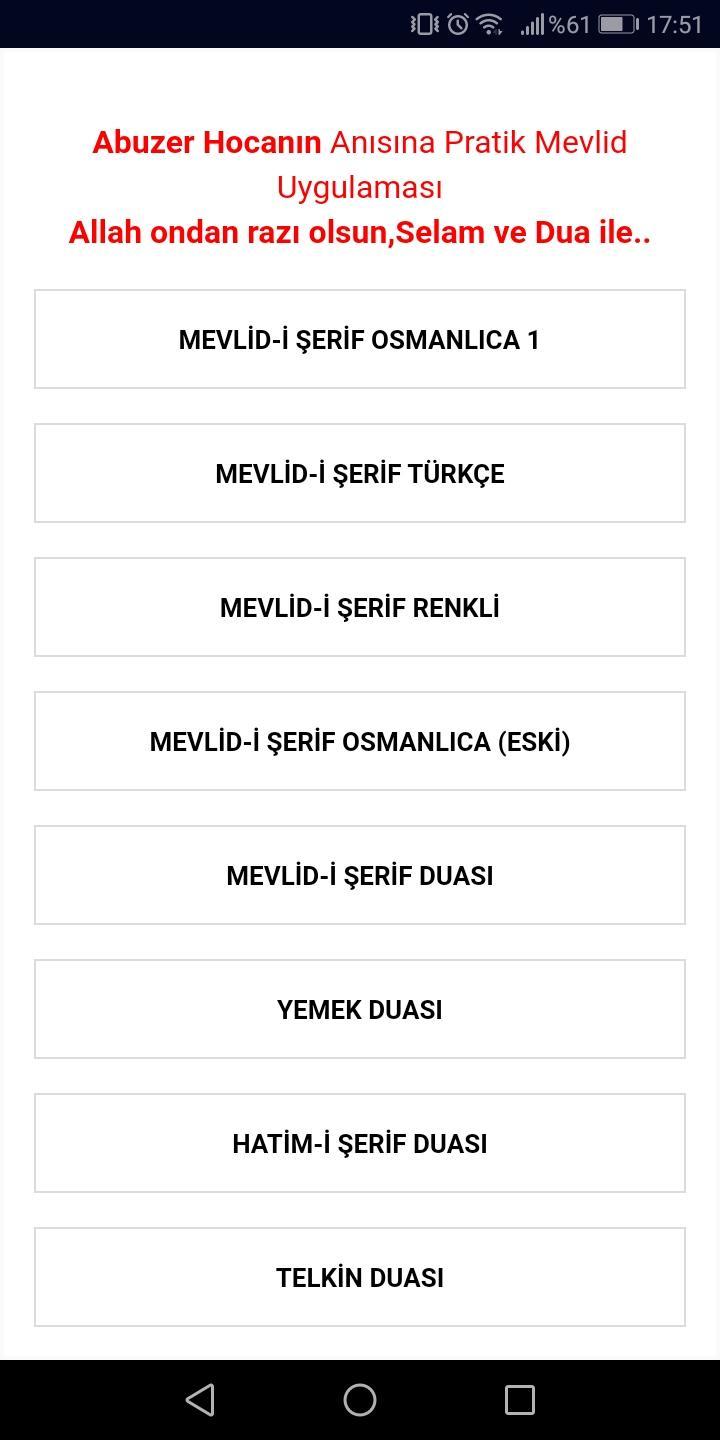Open MEVLİD-İ ŞERİF OSMANLICA (ESKİ)

pos(360,741)
